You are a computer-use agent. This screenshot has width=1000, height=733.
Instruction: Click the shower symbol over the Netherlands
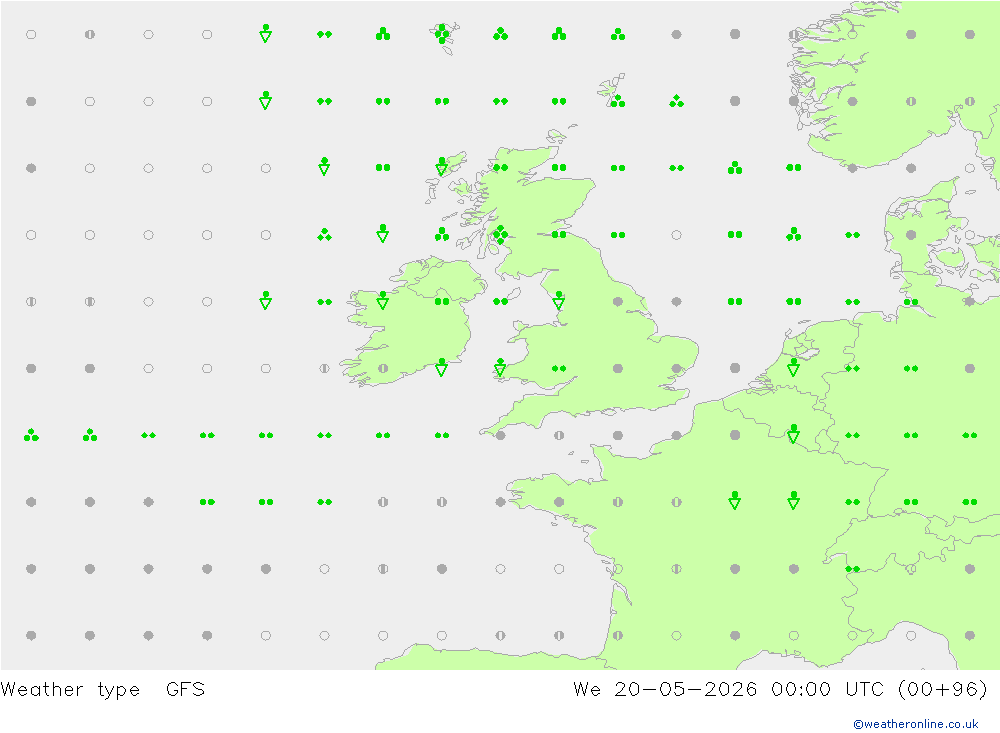(x=793, y=367)
